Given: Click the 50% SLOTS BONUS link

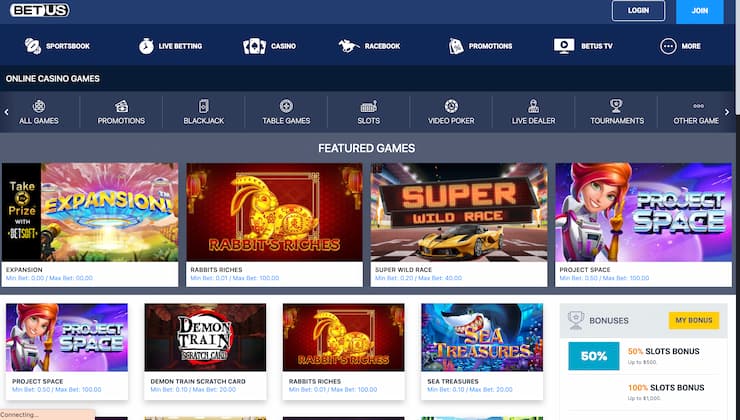Looking at the screenshot, I should (664, 351).
